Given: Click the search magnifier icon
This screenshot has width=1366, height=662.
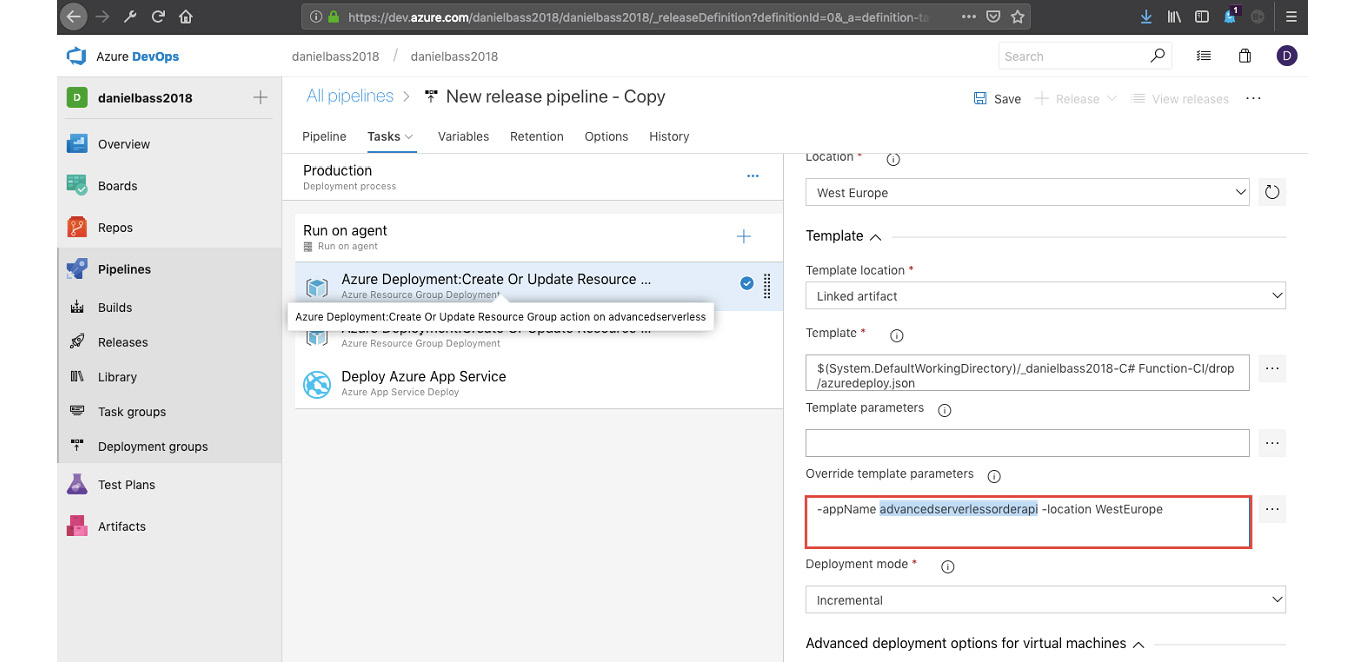Looking at the screenshot, I should pyautogui.click(x=1158, y=56).
